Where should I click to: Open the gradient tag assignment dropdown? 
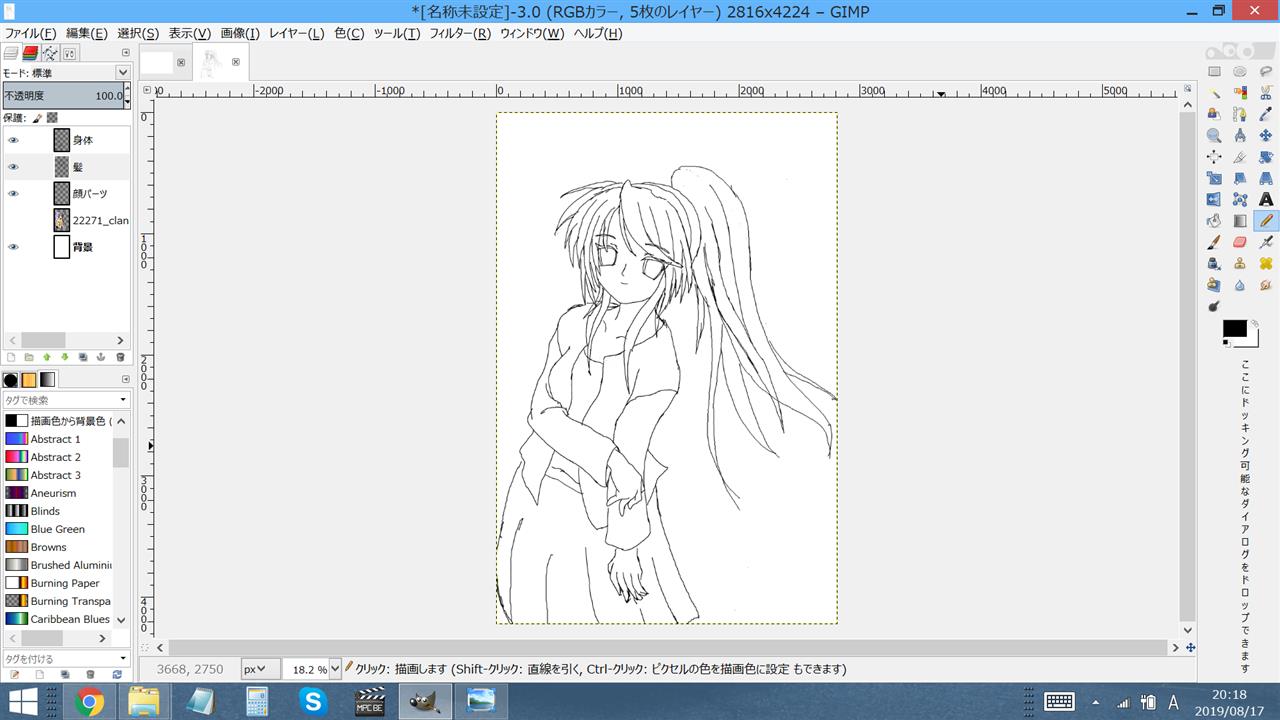pos(124,658)
